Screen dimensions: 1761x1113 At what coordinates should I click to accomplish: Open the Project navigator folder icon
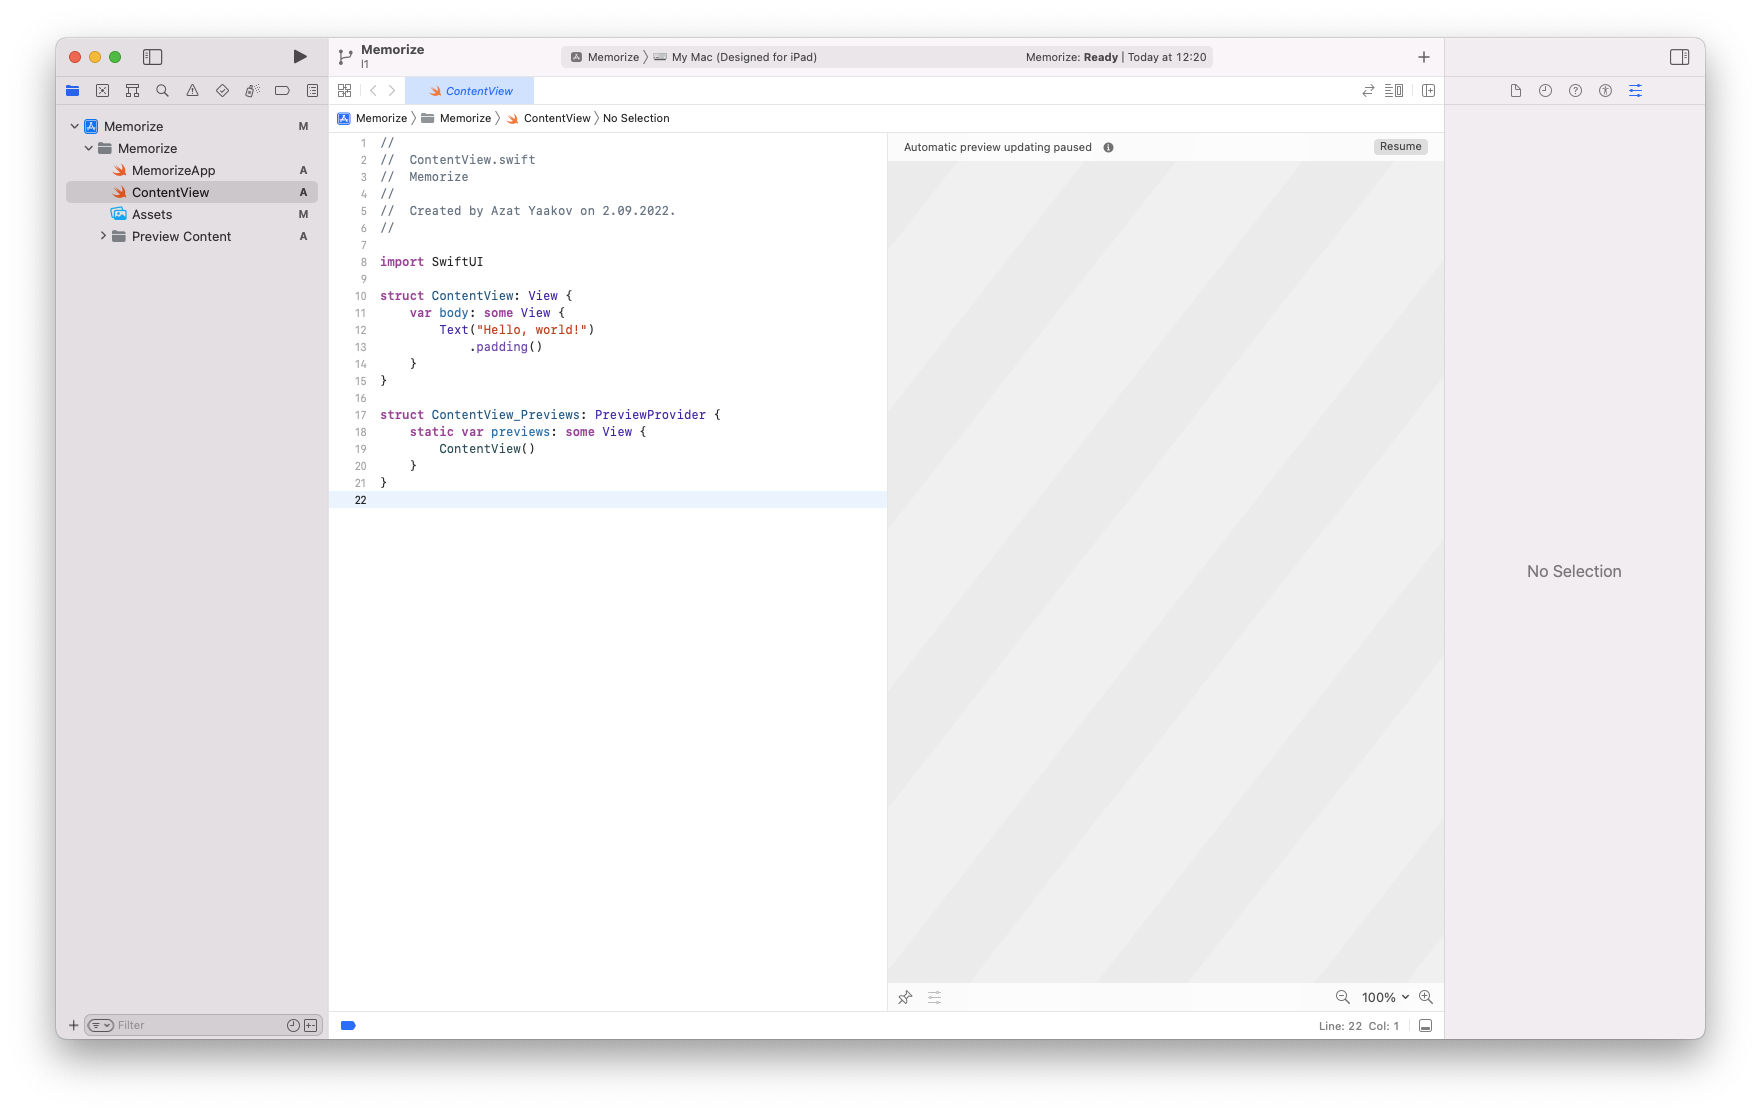[73, 91]
